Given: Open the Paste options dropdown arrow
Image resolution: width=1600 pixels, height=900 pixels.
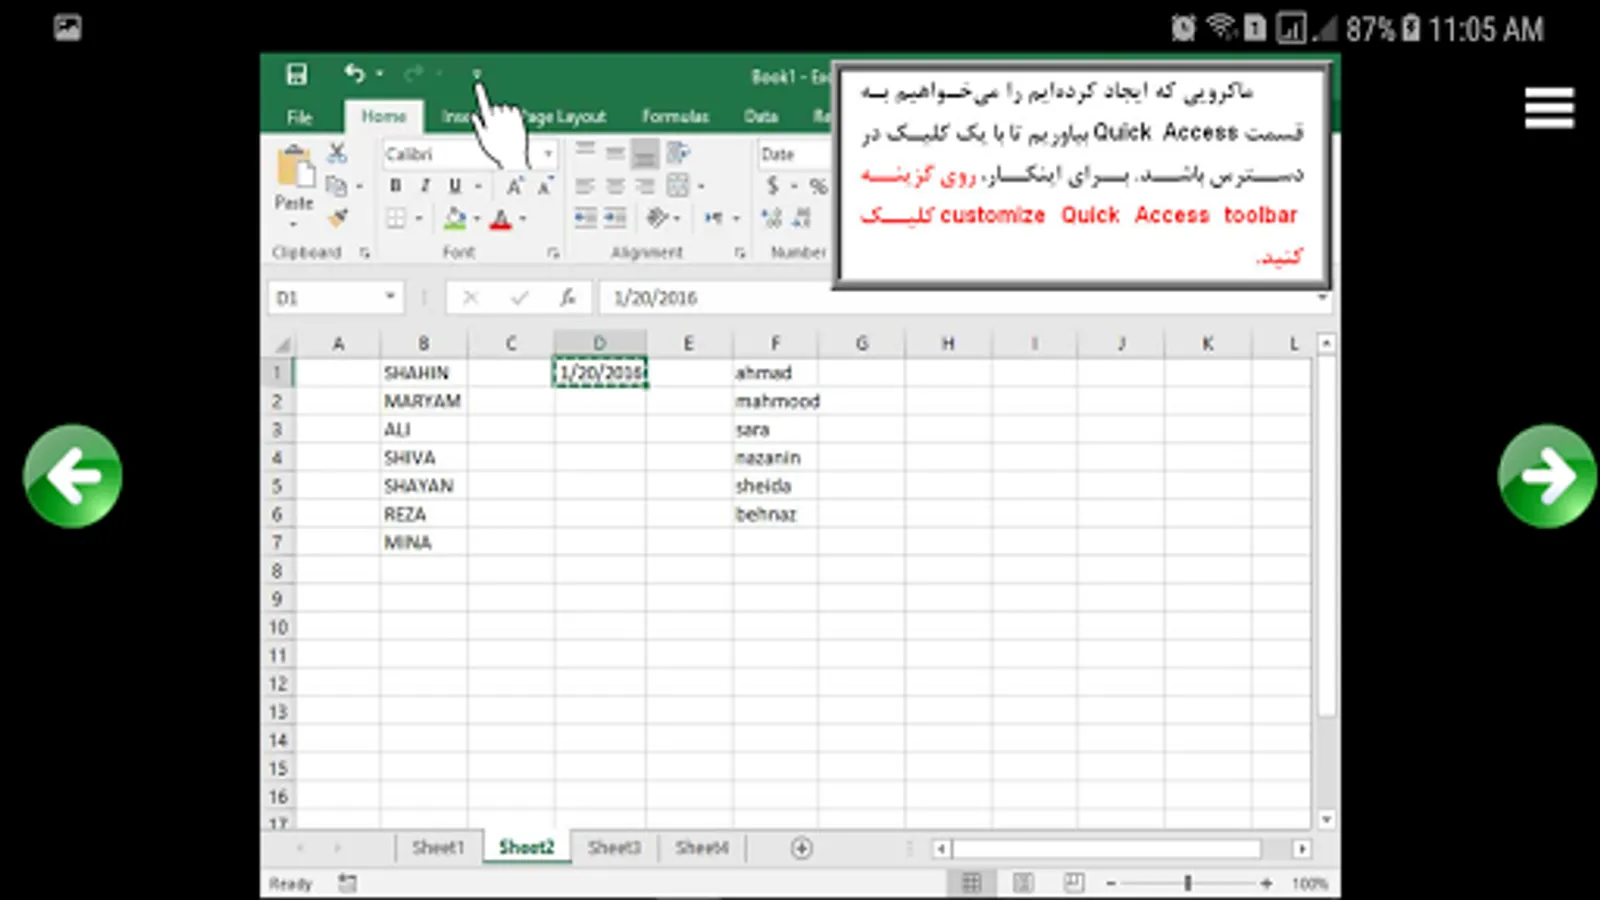Looking at the screenshot, I should click(293, 223).
